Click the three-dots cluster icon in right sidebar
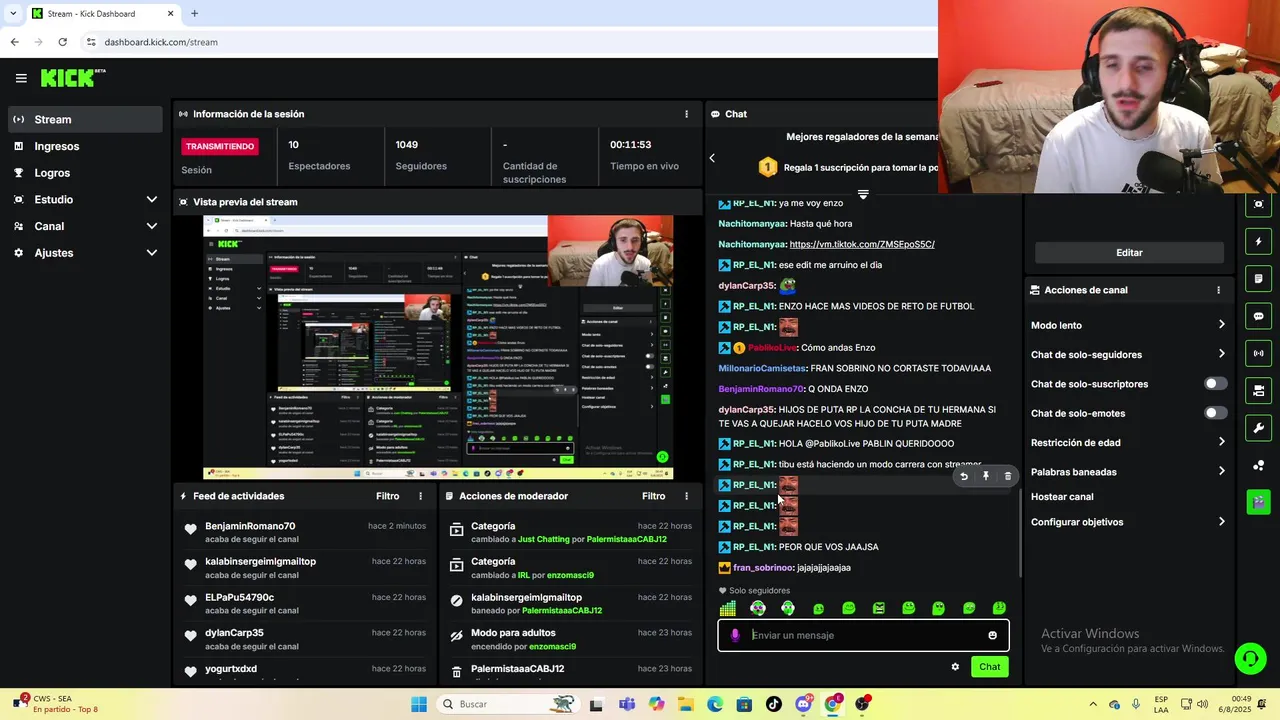 (x=1258, y=465)
